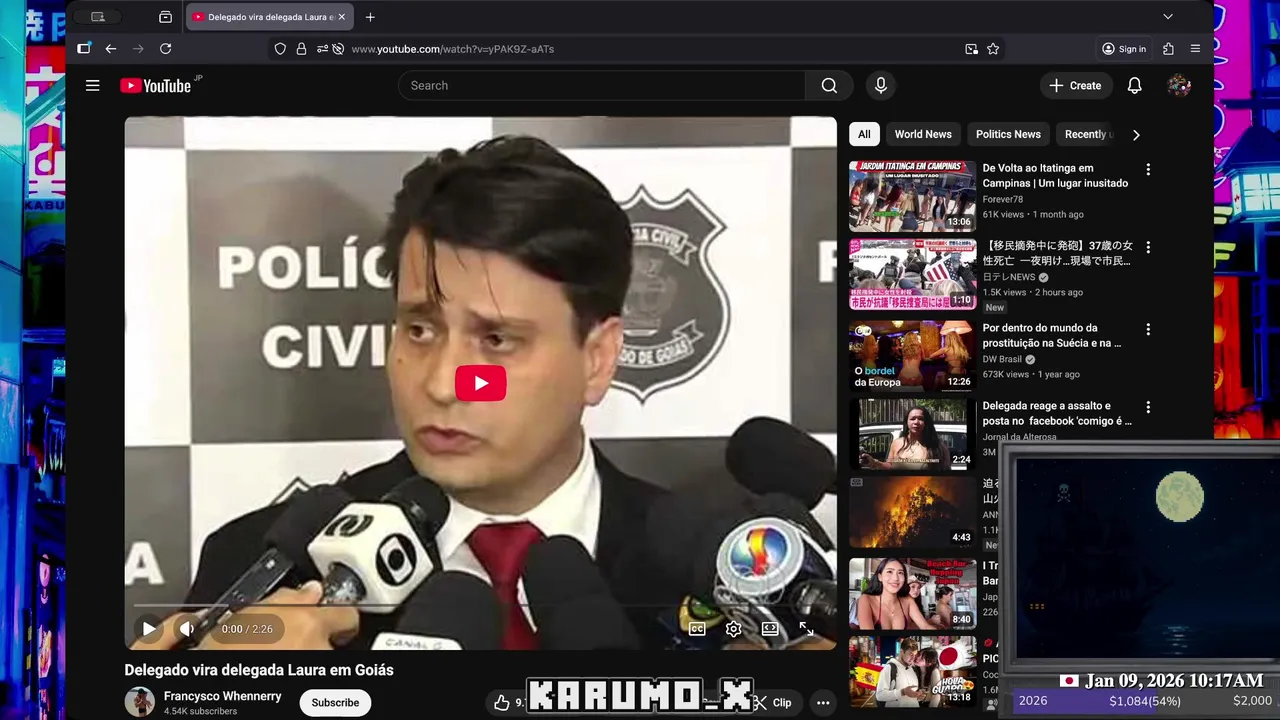Screen dimensions: 1280x720
Task: Open a new browser tab
Action: (370, 17)
